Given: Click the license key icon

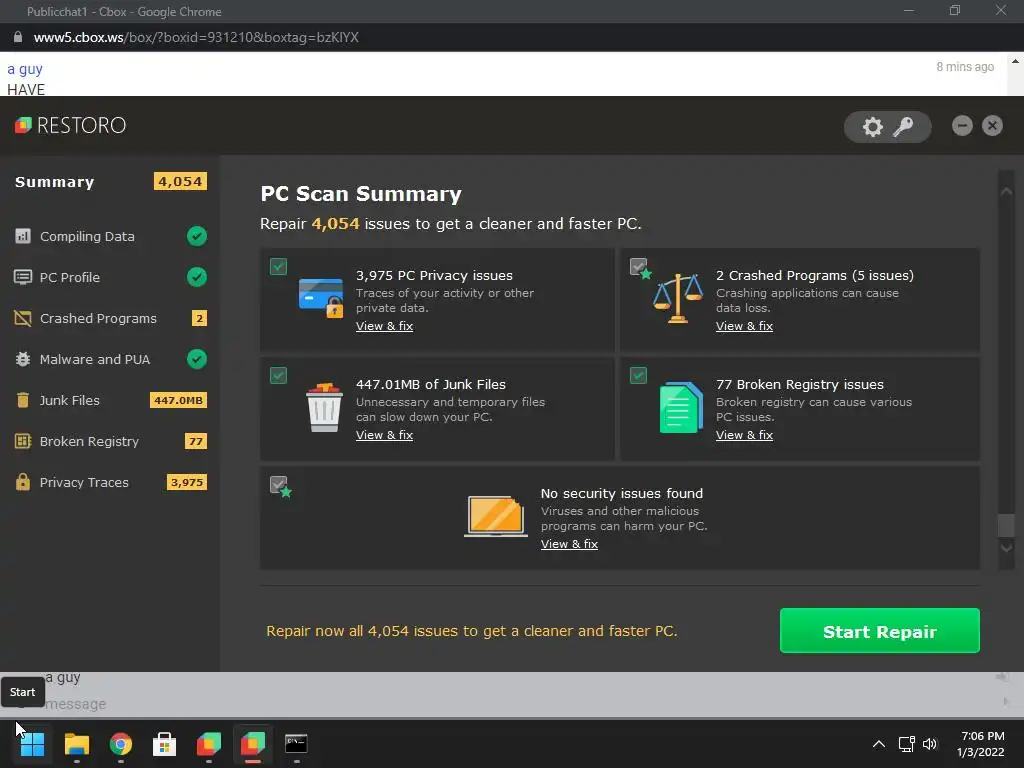Looking at the screenshot, I should [903, 127].
